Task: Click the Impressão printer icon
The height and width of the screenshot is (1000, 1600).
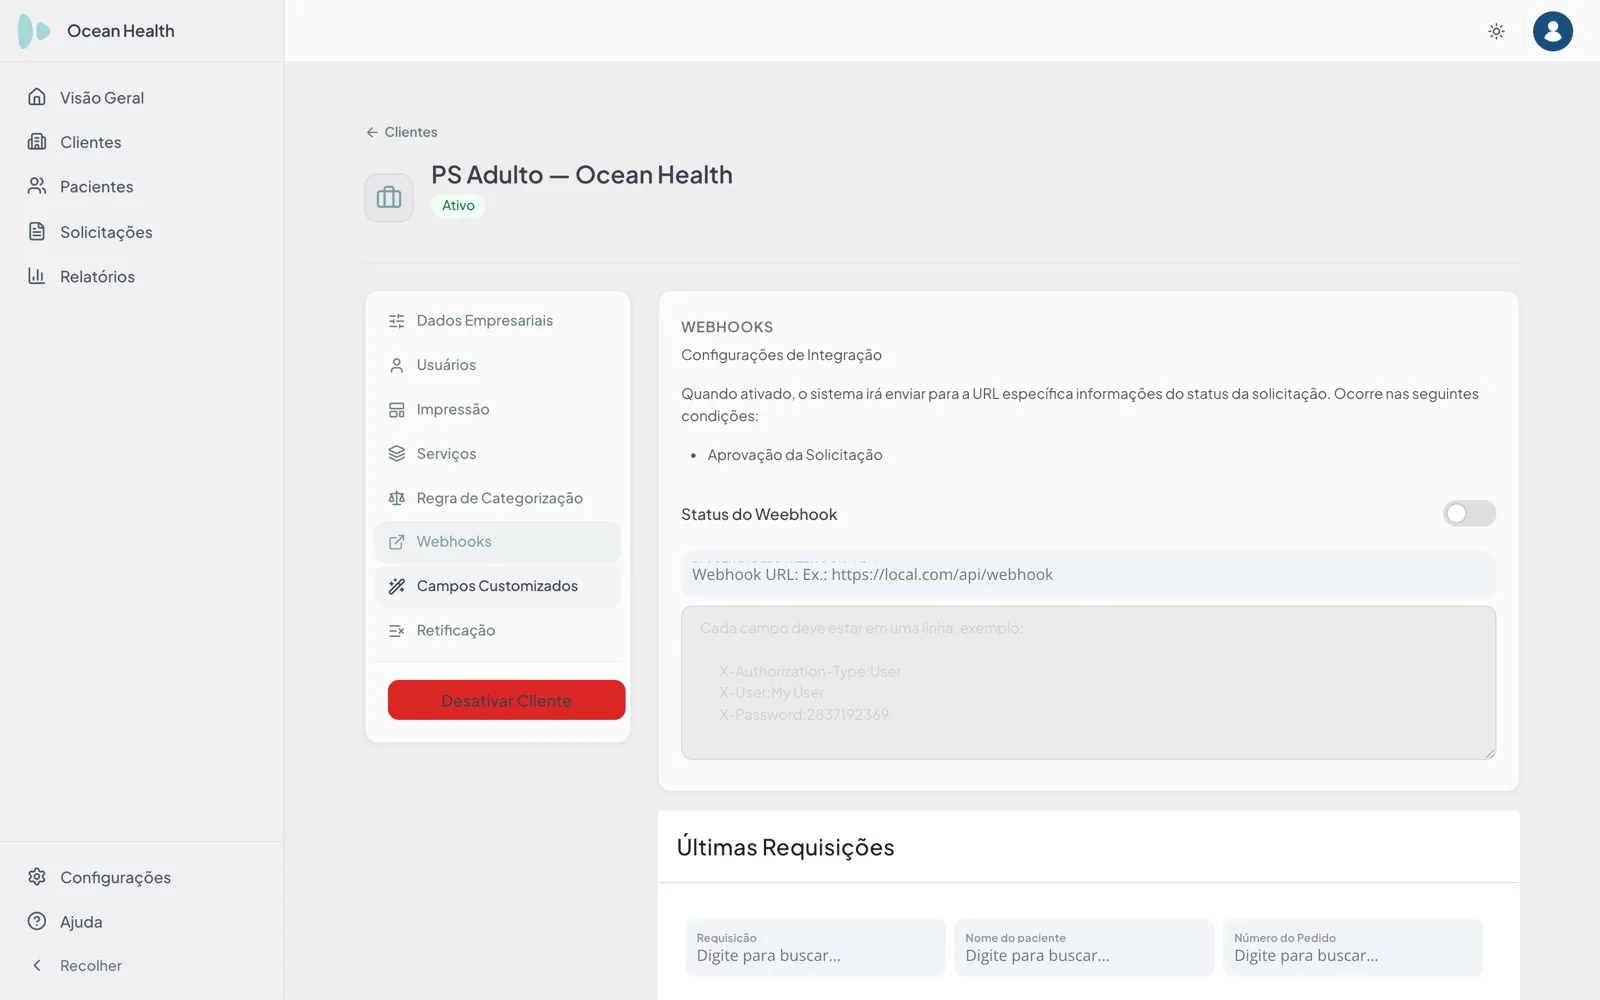Action: [x=397, y=410]
